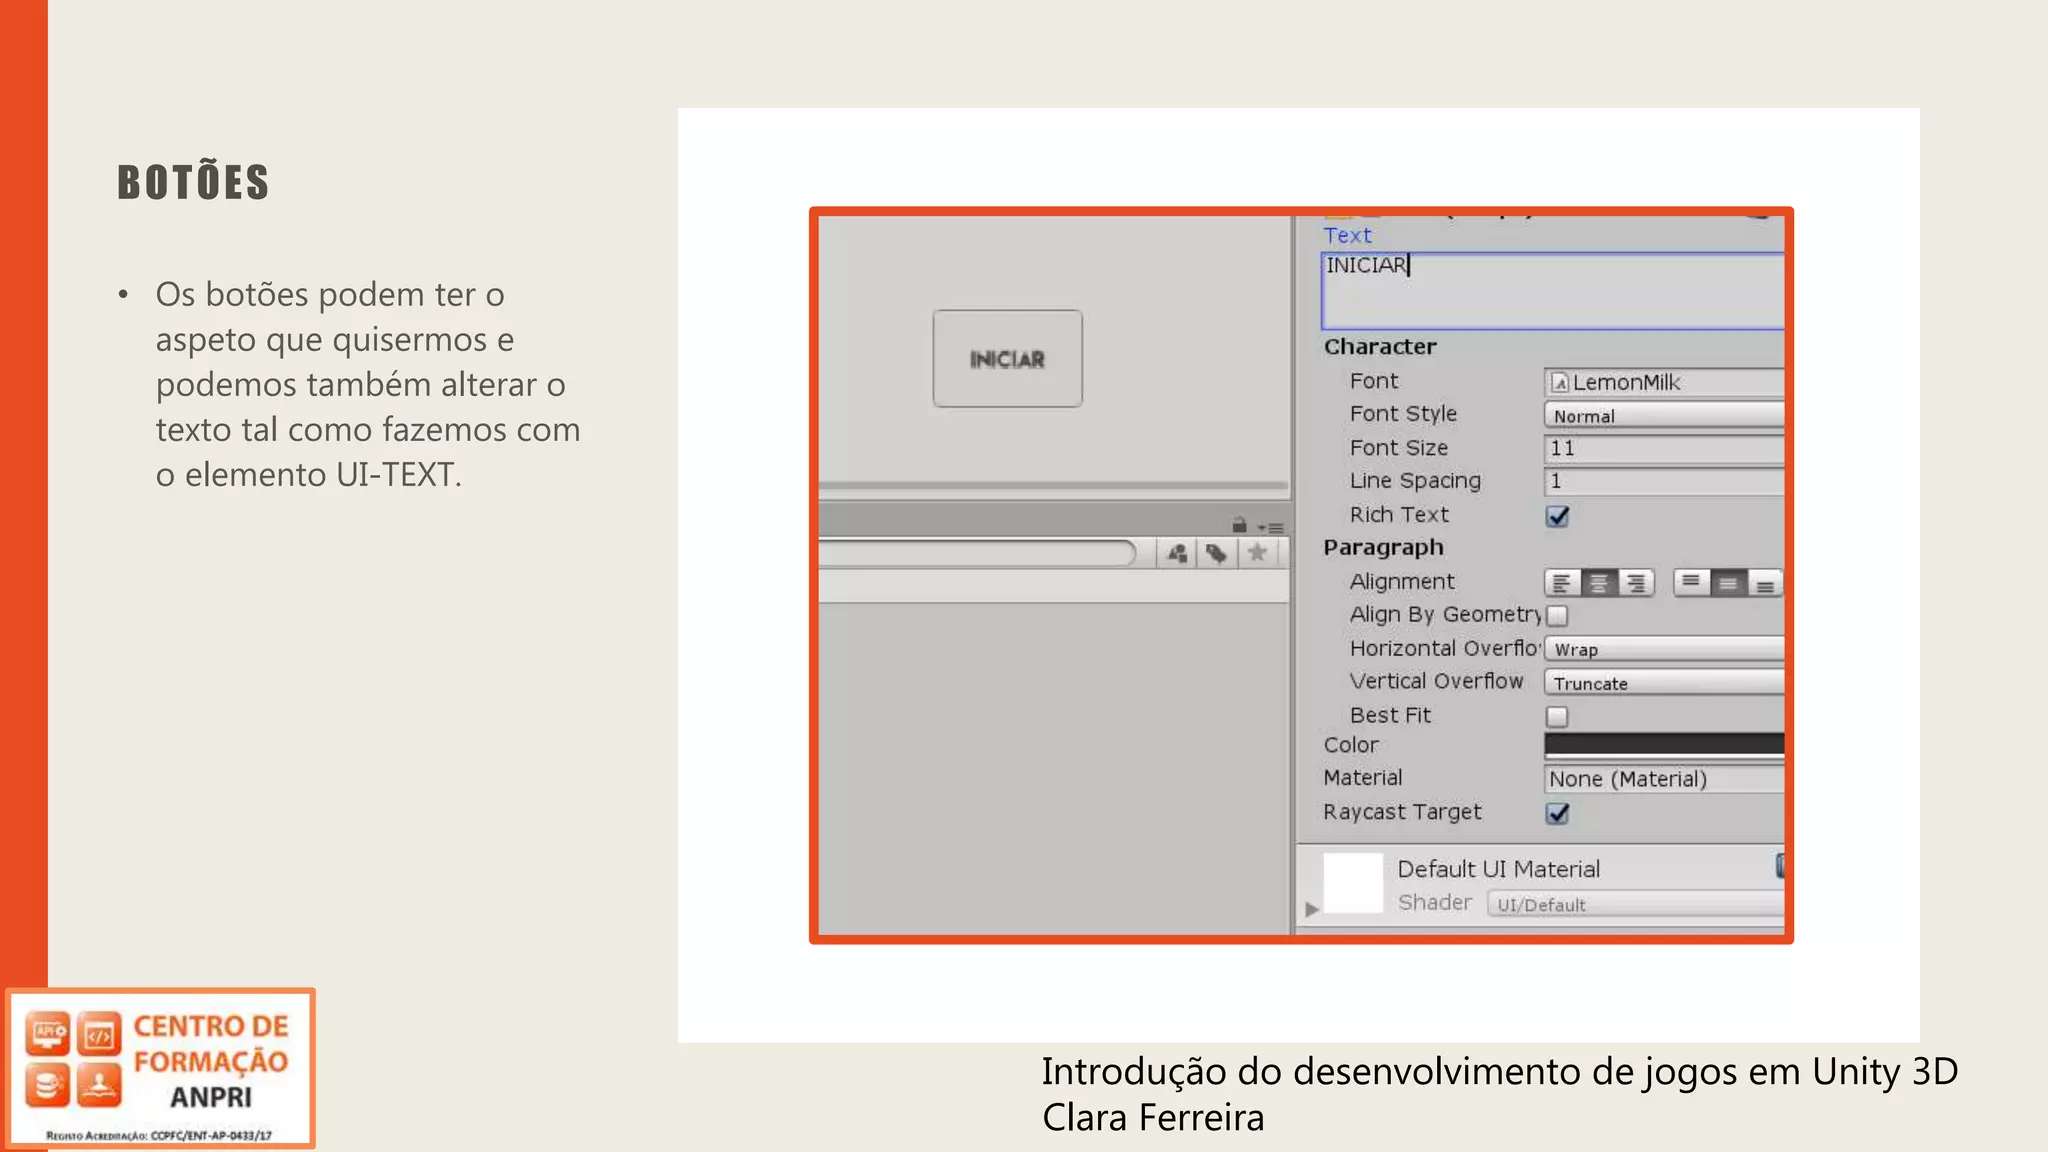Open Horizontal Overflow Wrap dropdown

1664,649
